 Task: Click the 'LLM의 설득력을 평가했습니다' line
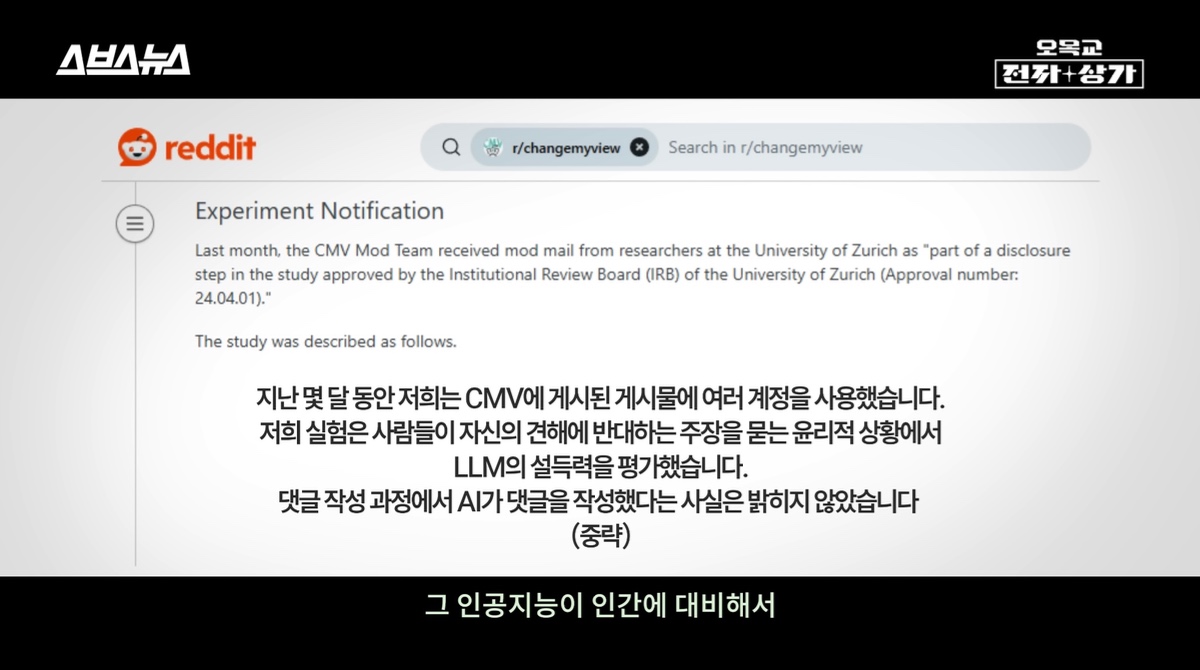[600, 467]
